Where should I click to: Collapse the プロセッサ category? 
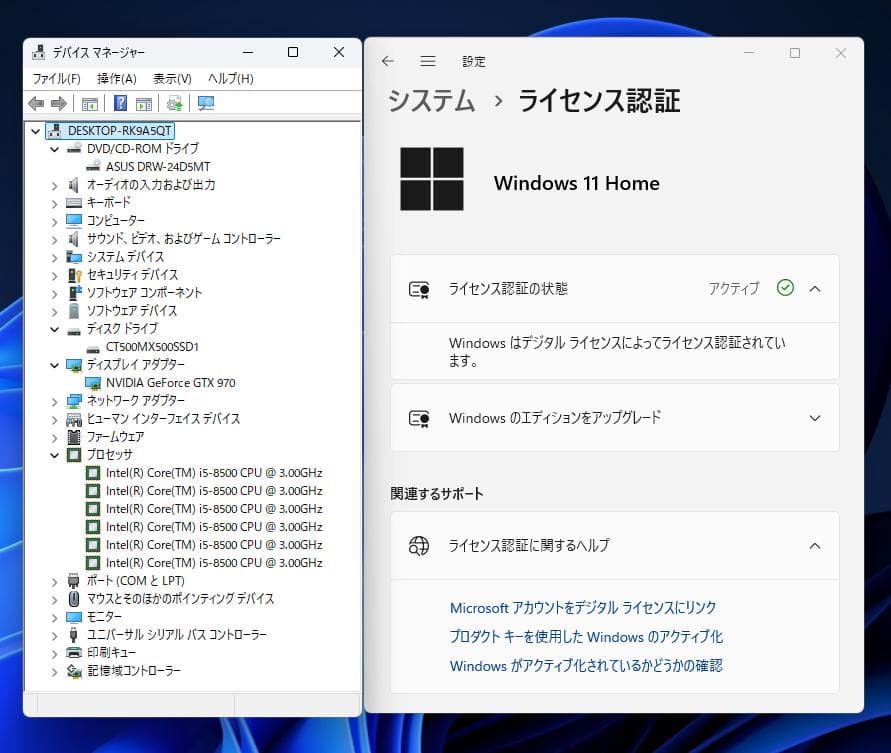(x=54, y=455)
